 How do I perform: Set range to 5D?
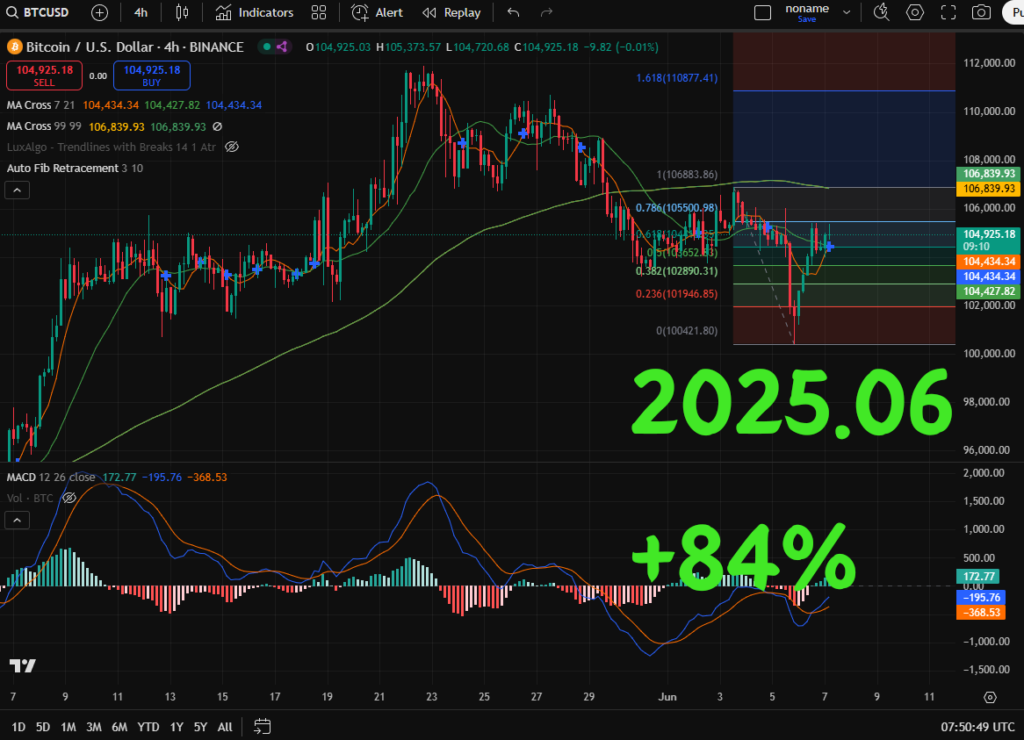tap(43, 727)
